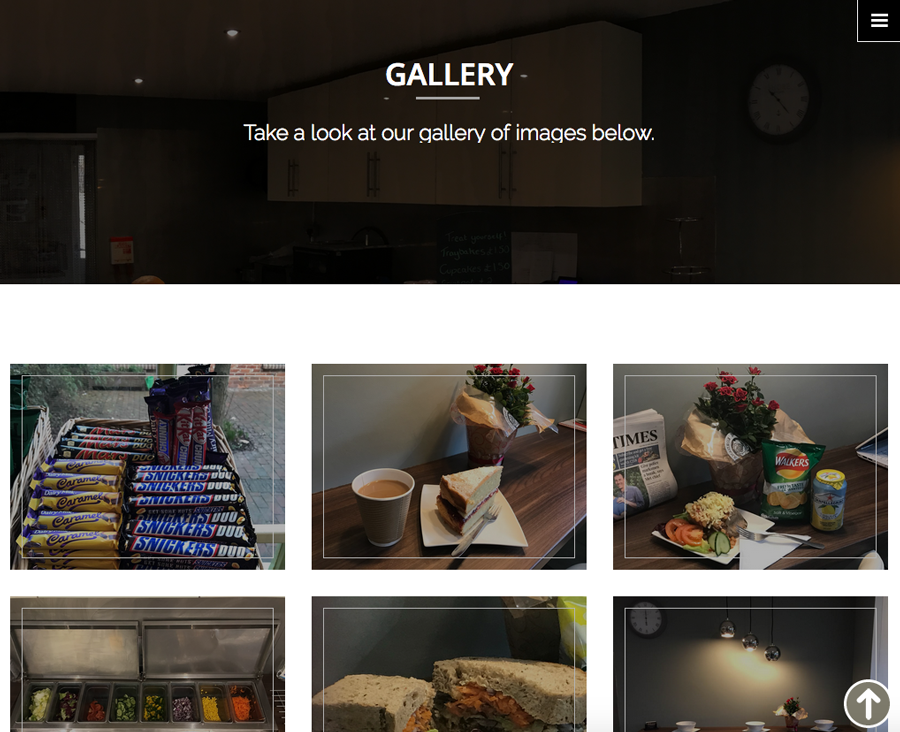
Task: Open the salad bar containers photo
Action: tap(148, 664)
